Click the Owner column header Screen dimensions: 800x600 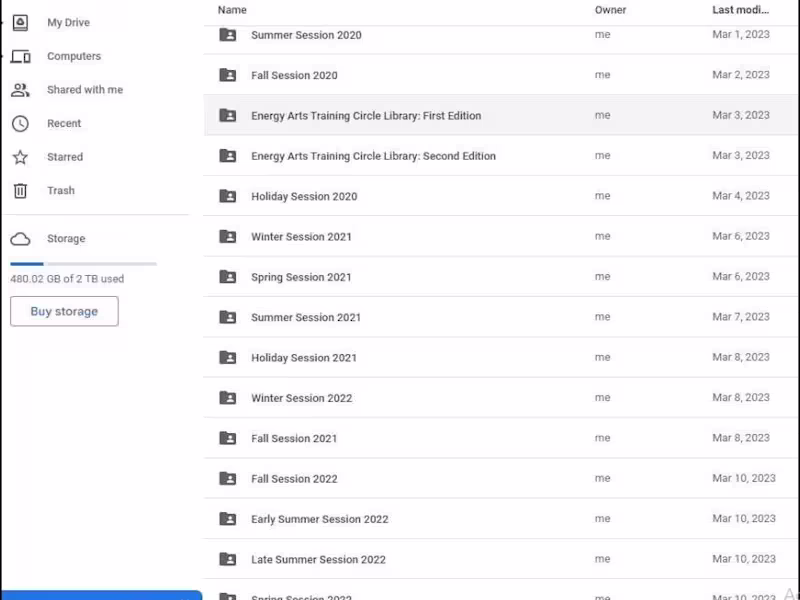pos(610,10)
